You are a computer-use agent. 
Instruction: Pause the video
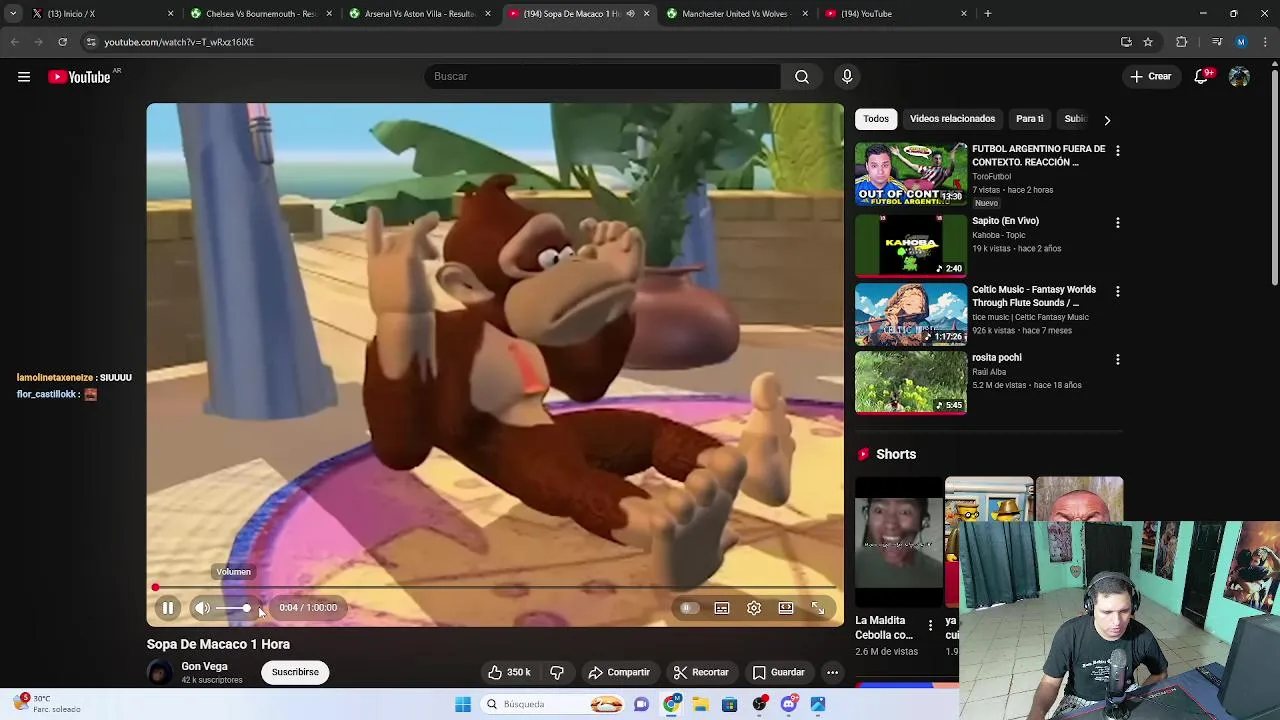pyautogui.click(x=168, y=608)
